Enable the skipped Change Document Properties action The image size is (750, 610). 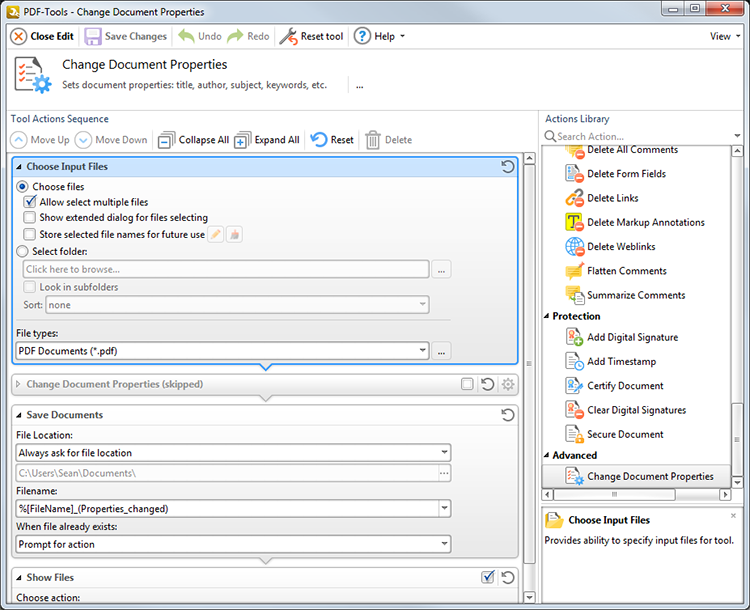point(467,384)
